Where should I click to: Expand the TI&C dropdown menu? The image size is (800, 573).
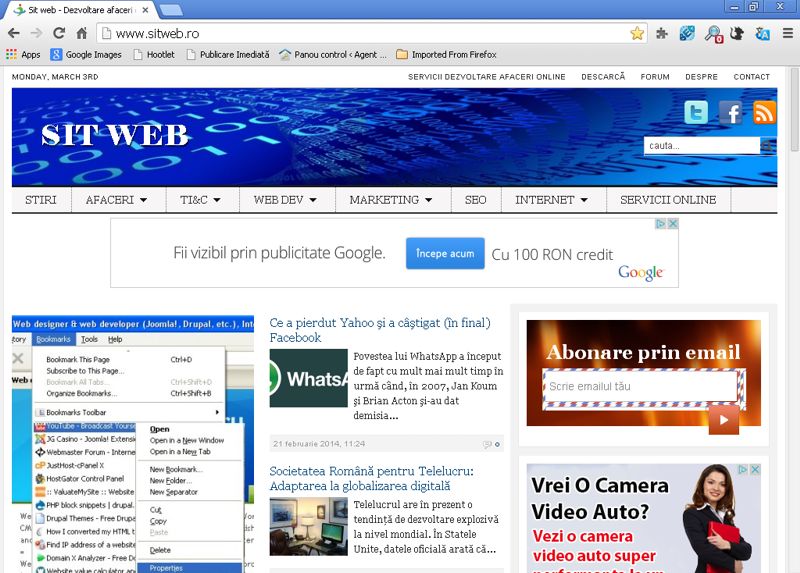(x=203, y=200)
